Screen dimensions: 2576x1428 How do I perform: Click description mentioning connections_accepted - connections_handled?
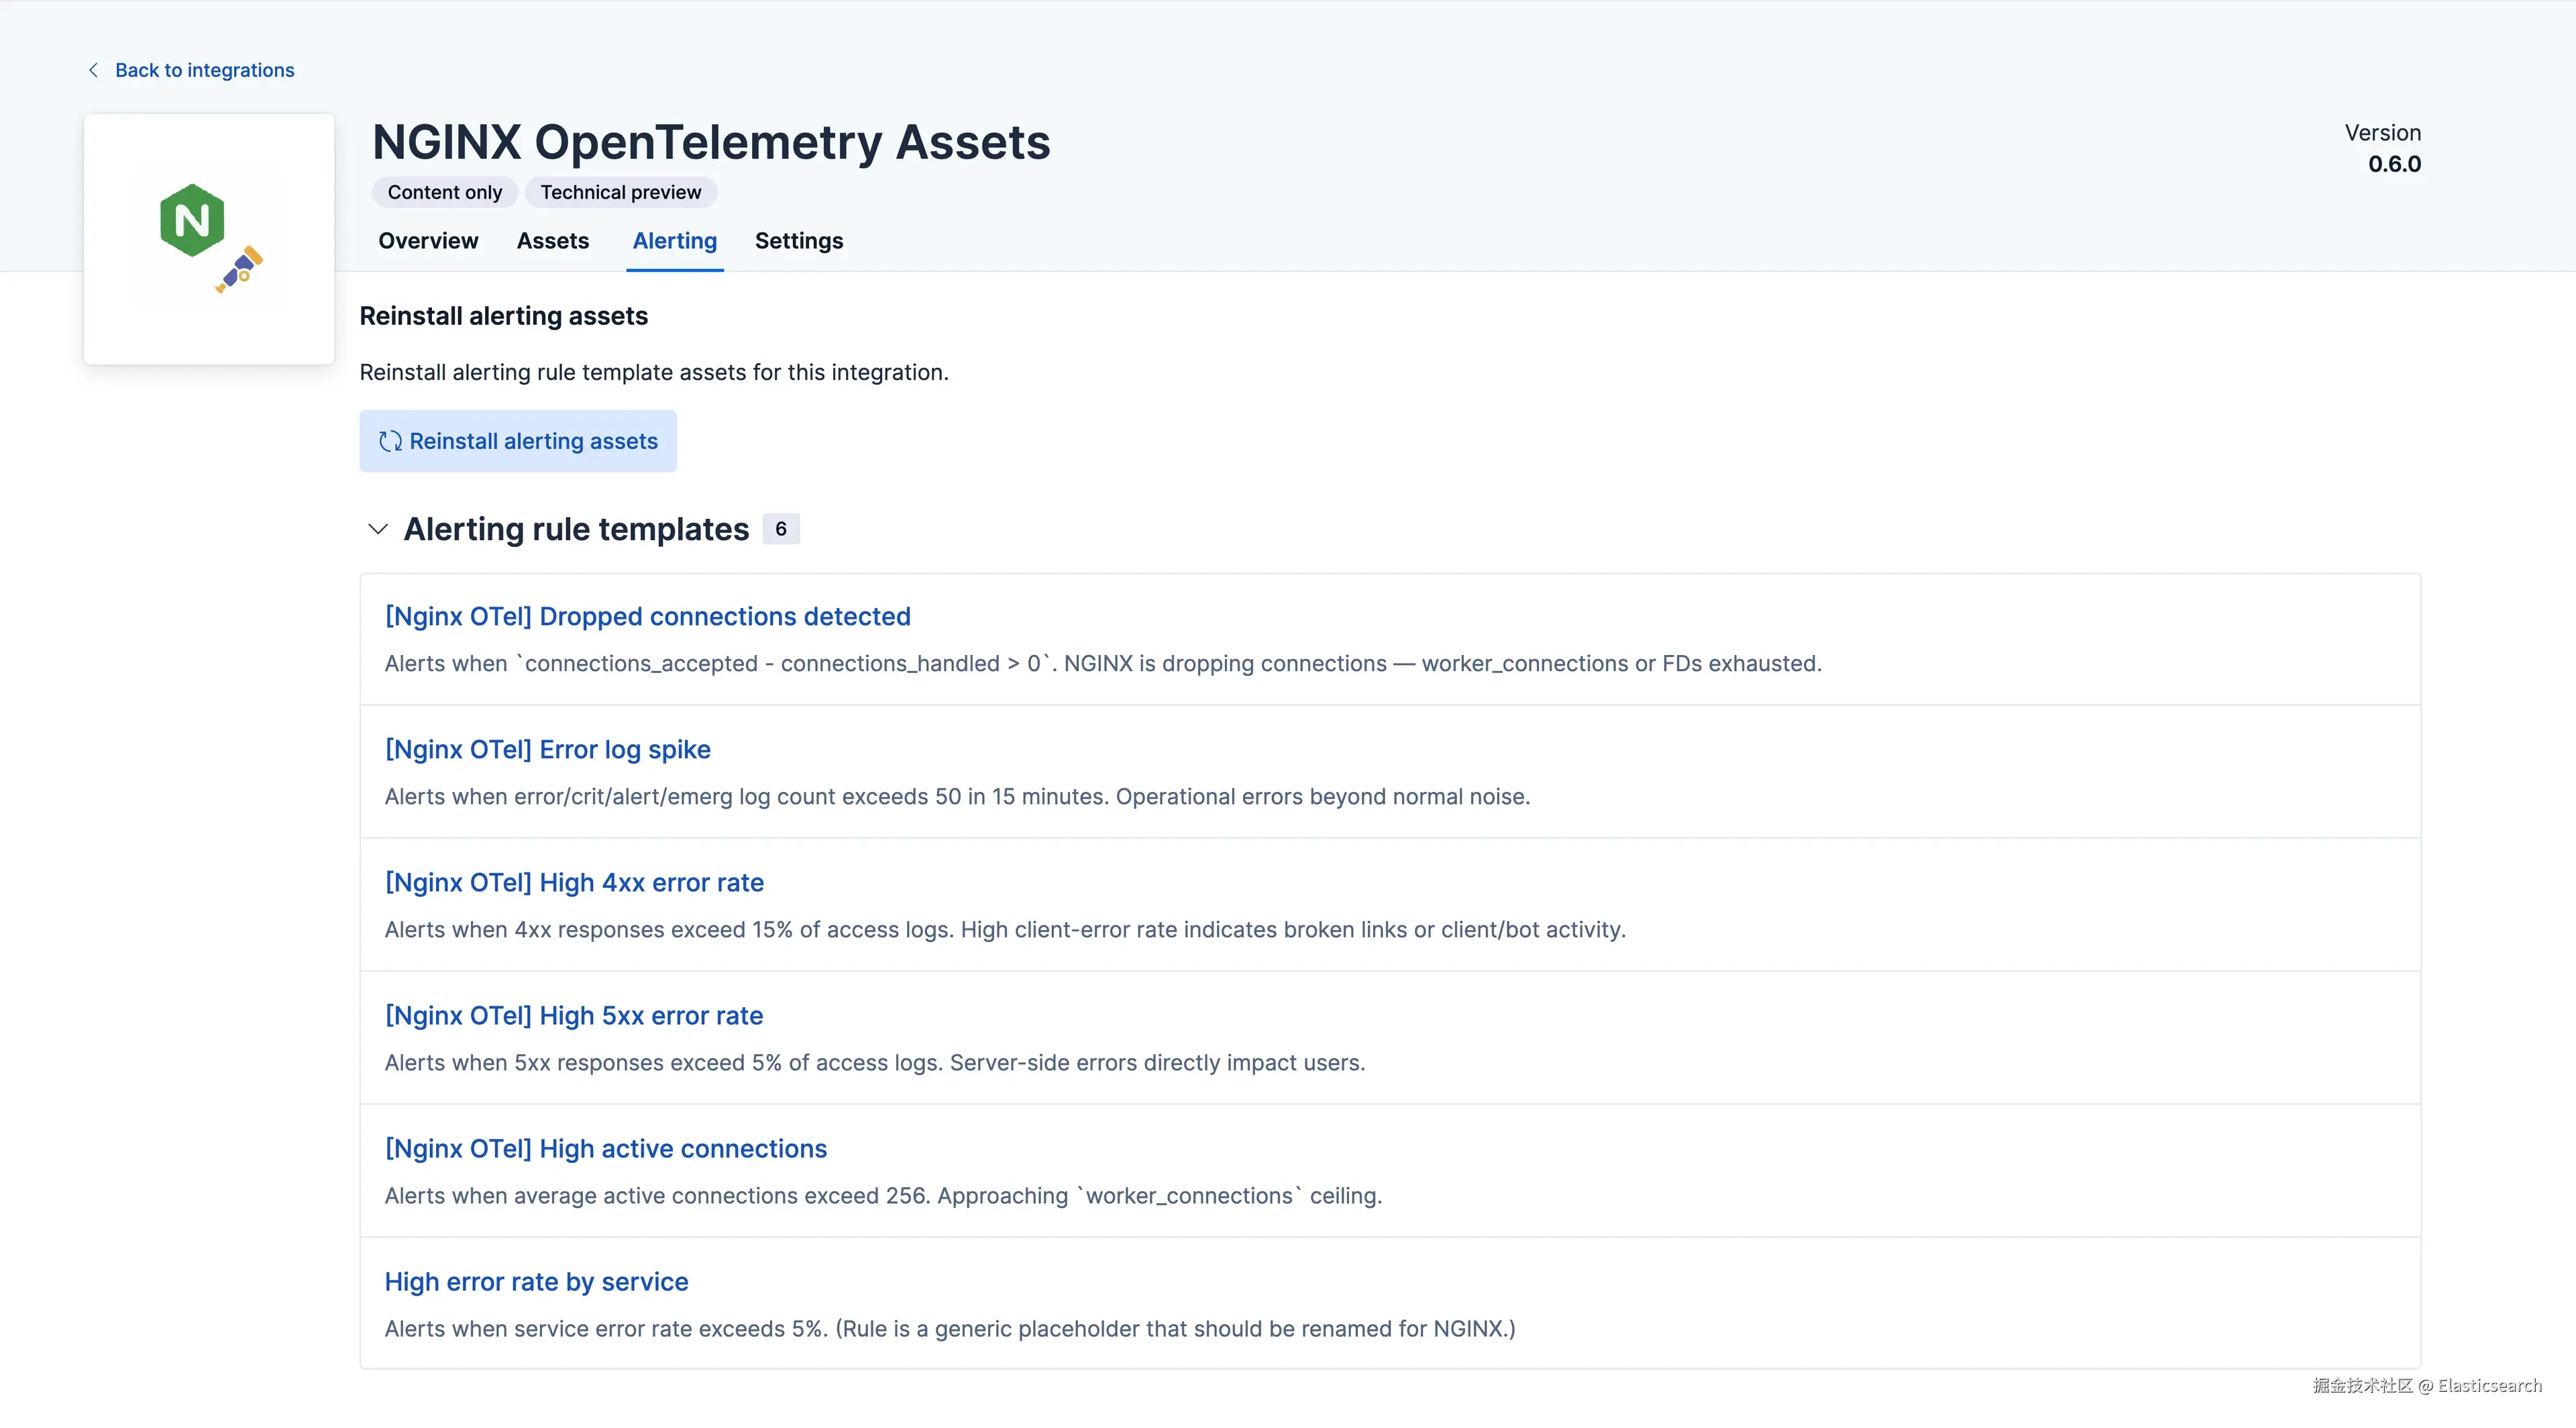pyautogui.click(x=1103, y=663)
